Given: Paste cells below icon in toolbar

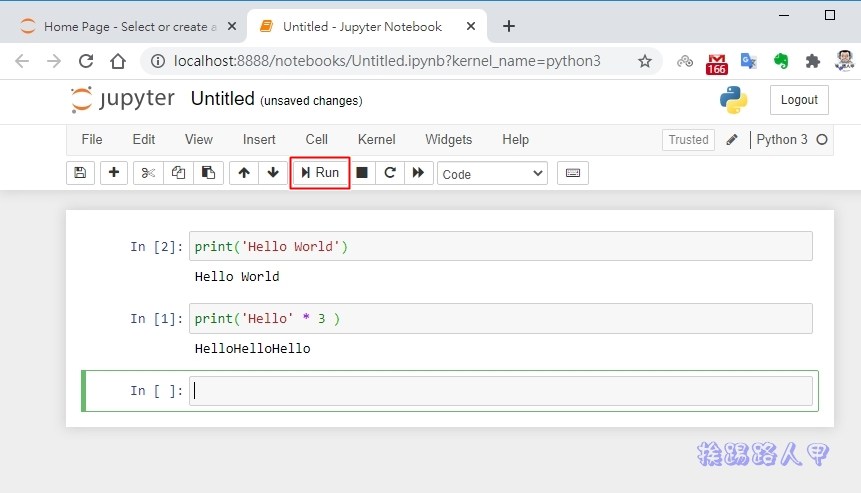Looking at the screenshot, I should tap(207, 173).
